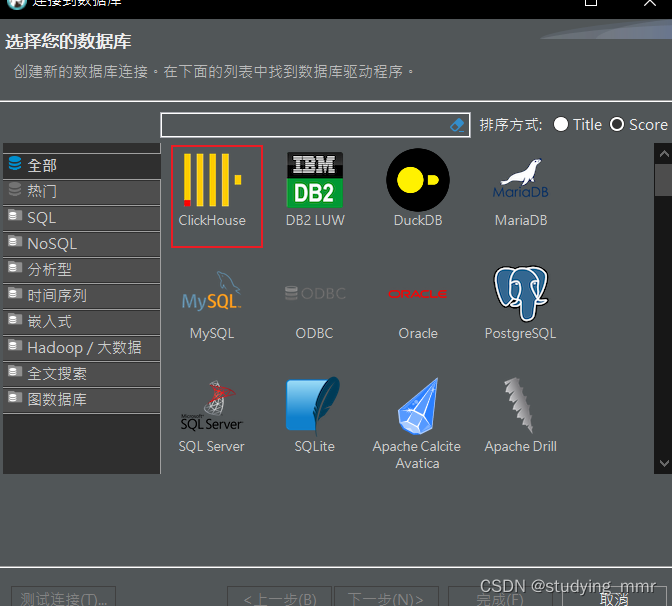Screen dimensions: 672x606
Task: Click the scrollbar down arrow
Action: point(664,463)
